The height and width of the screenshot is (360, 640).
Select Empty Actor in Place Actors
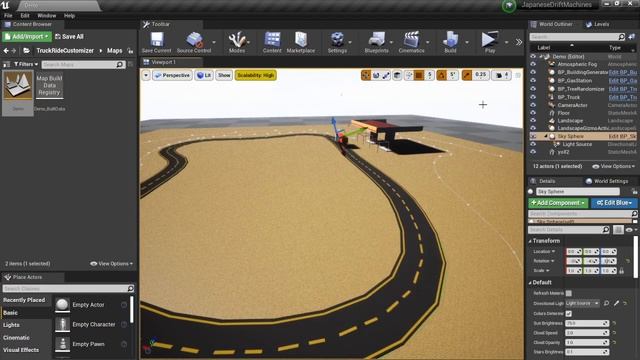tap(90, 305)
